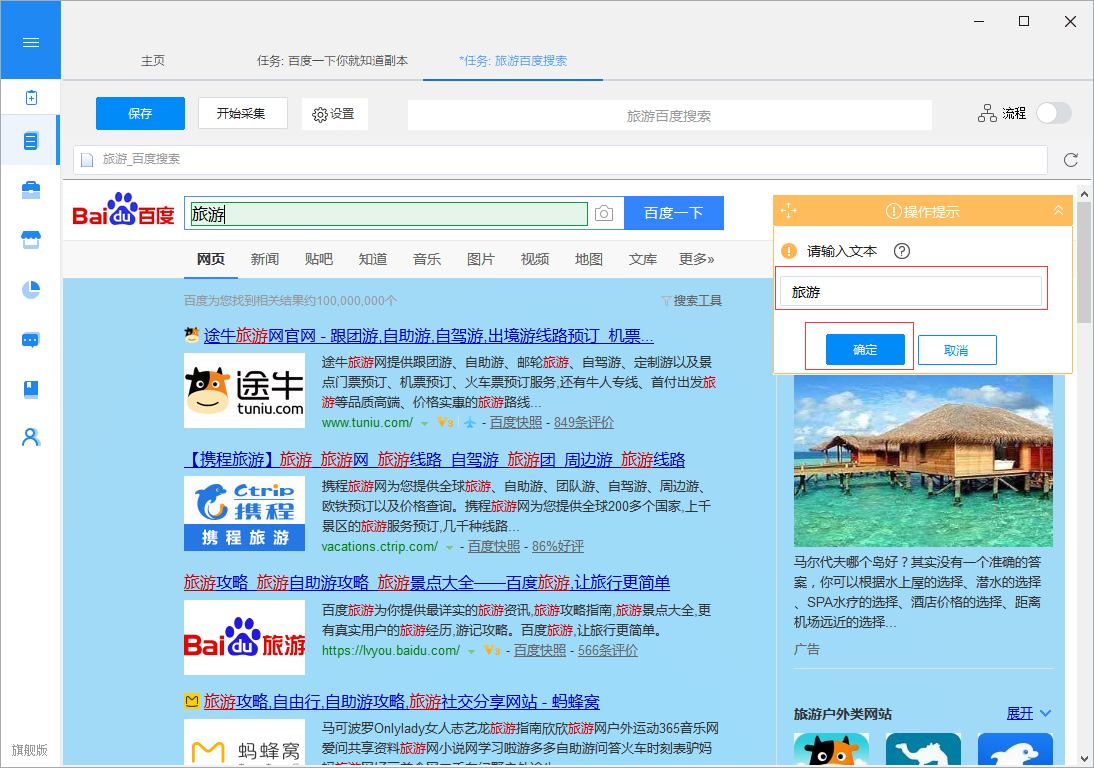
Task: Click the URL address bar field
Action: pyautogui.click(x=560, y=160)
